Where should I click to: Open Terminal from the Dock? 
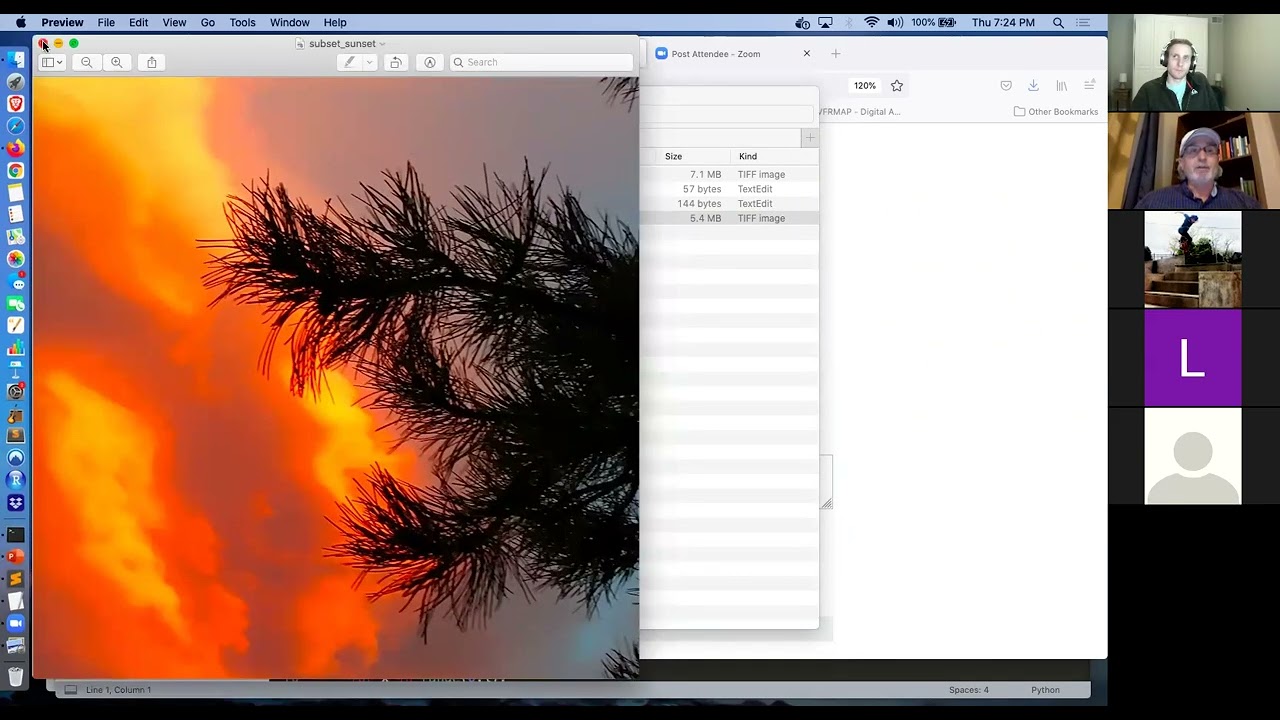[x=16, y=535]
